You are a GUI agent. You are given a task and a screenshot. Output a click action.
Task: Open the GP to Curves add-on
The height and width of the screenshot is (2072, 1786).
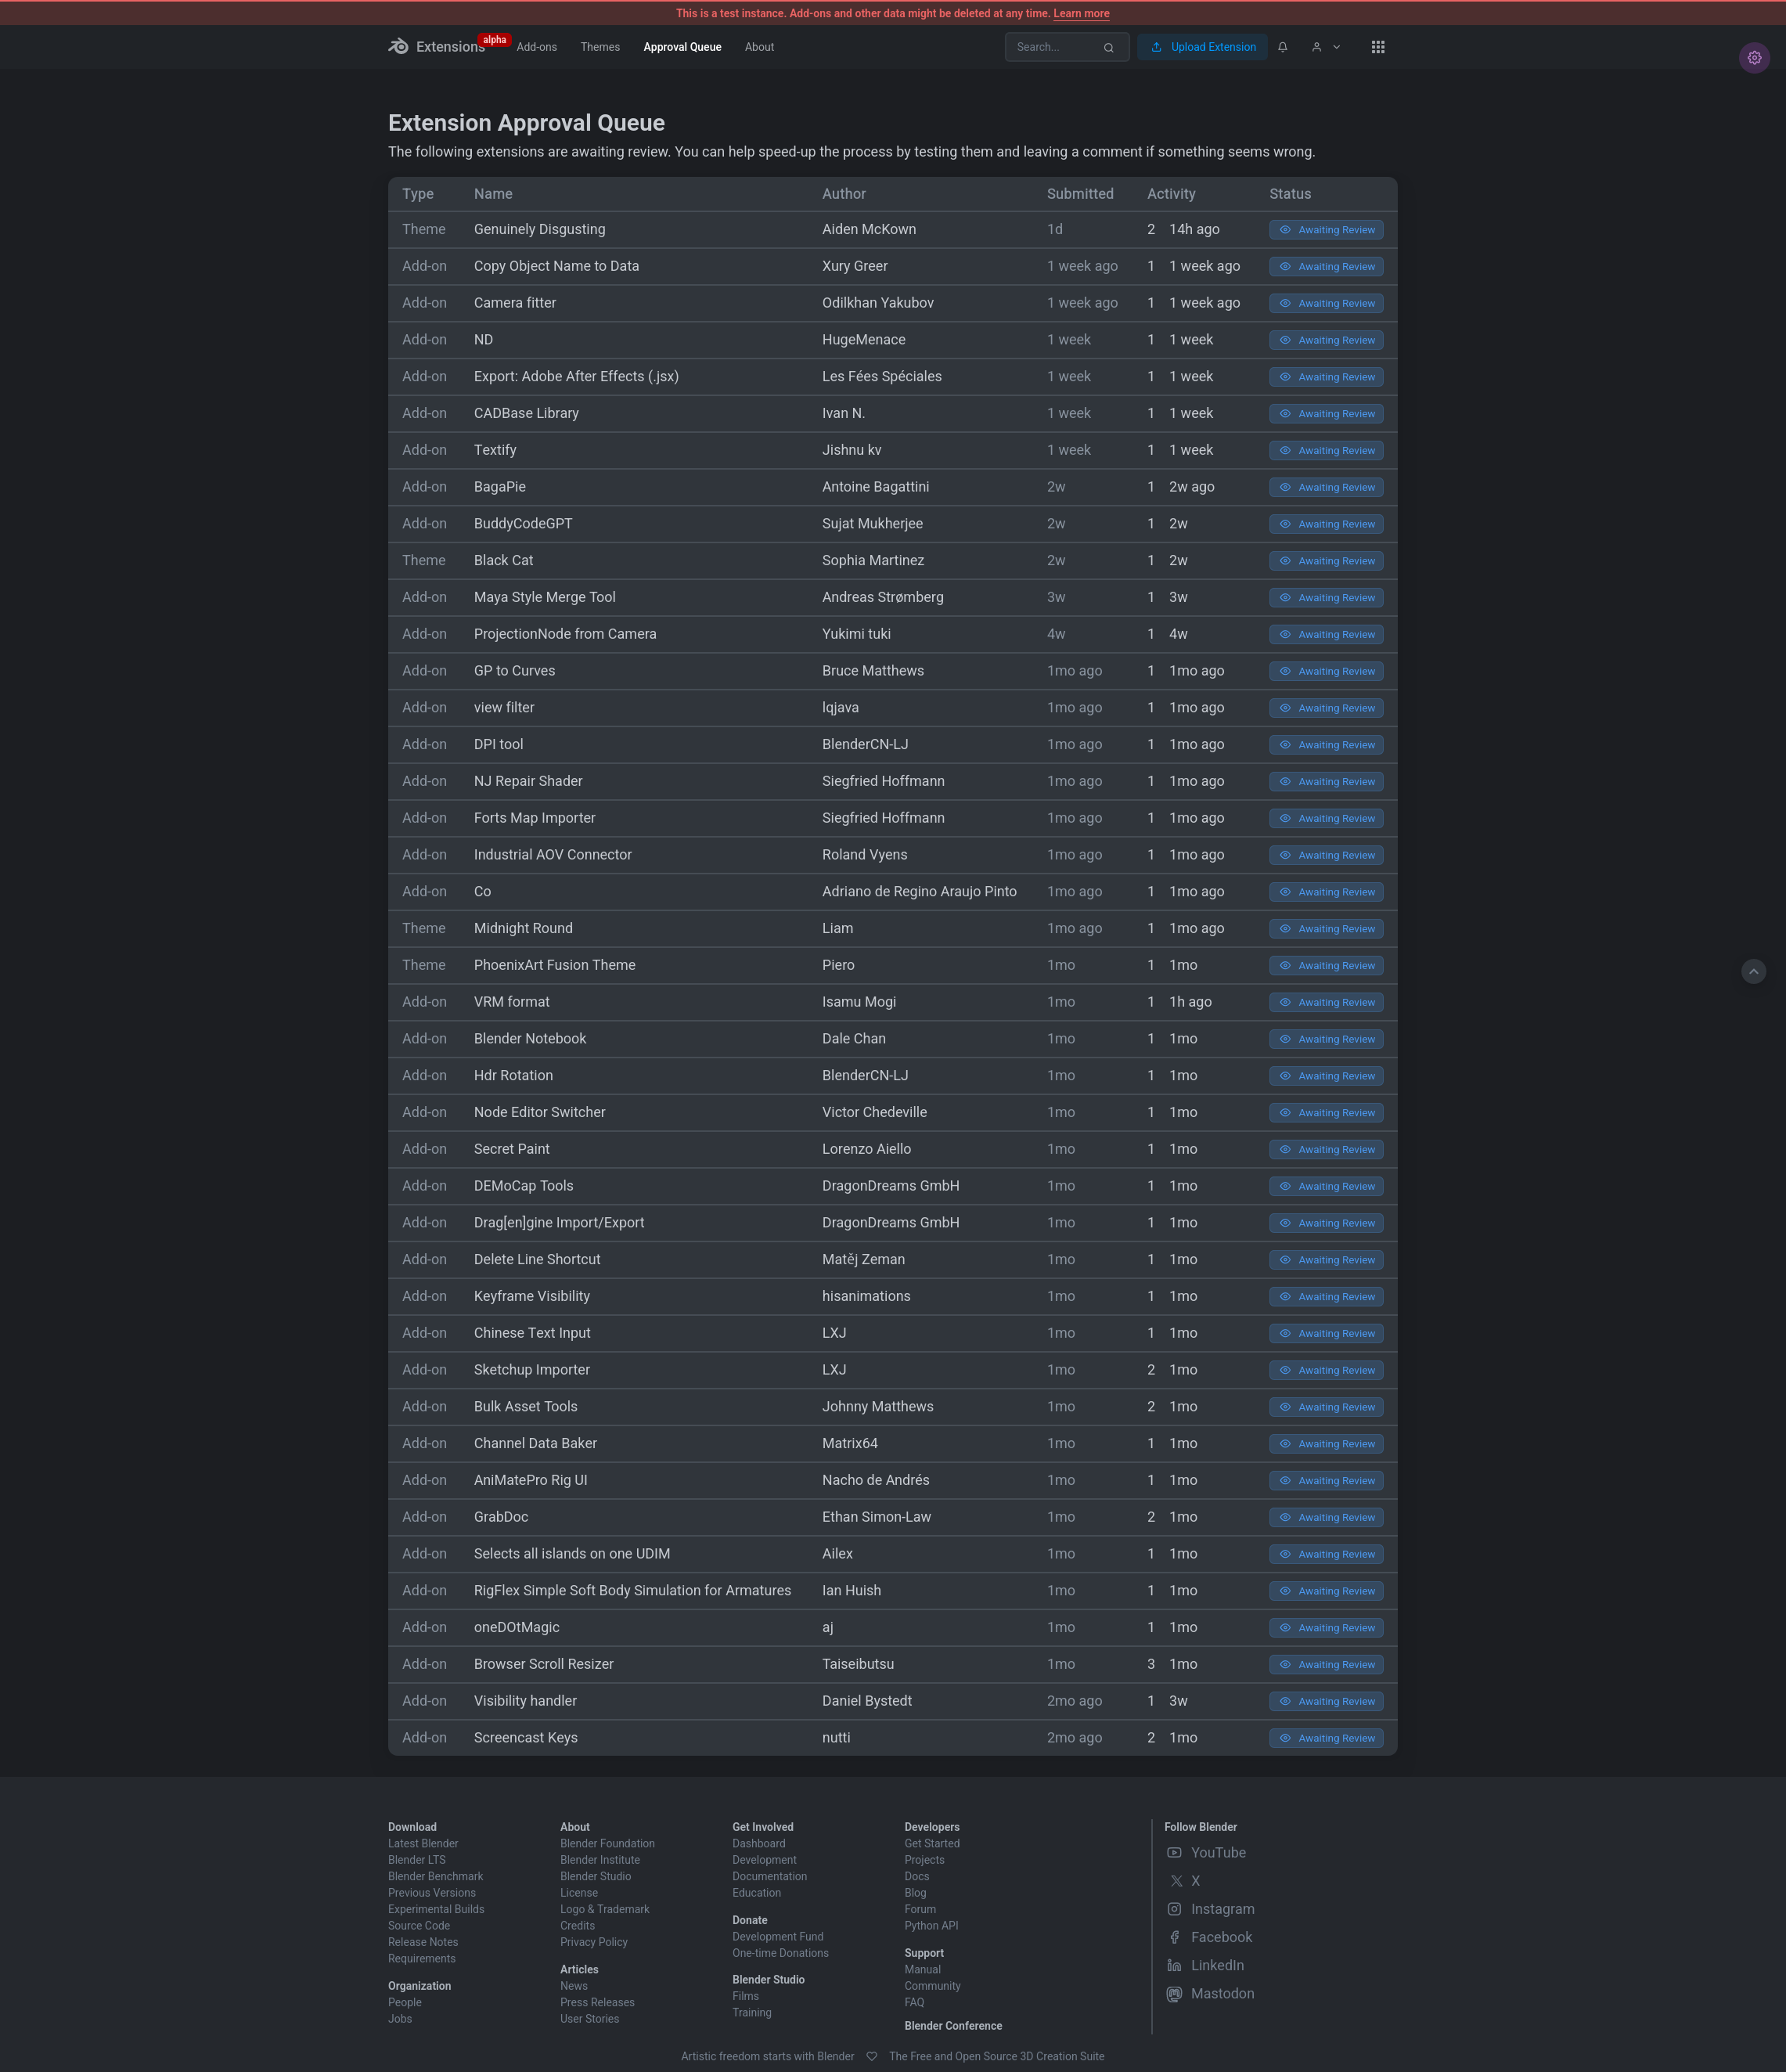click(x=514, y=671)
